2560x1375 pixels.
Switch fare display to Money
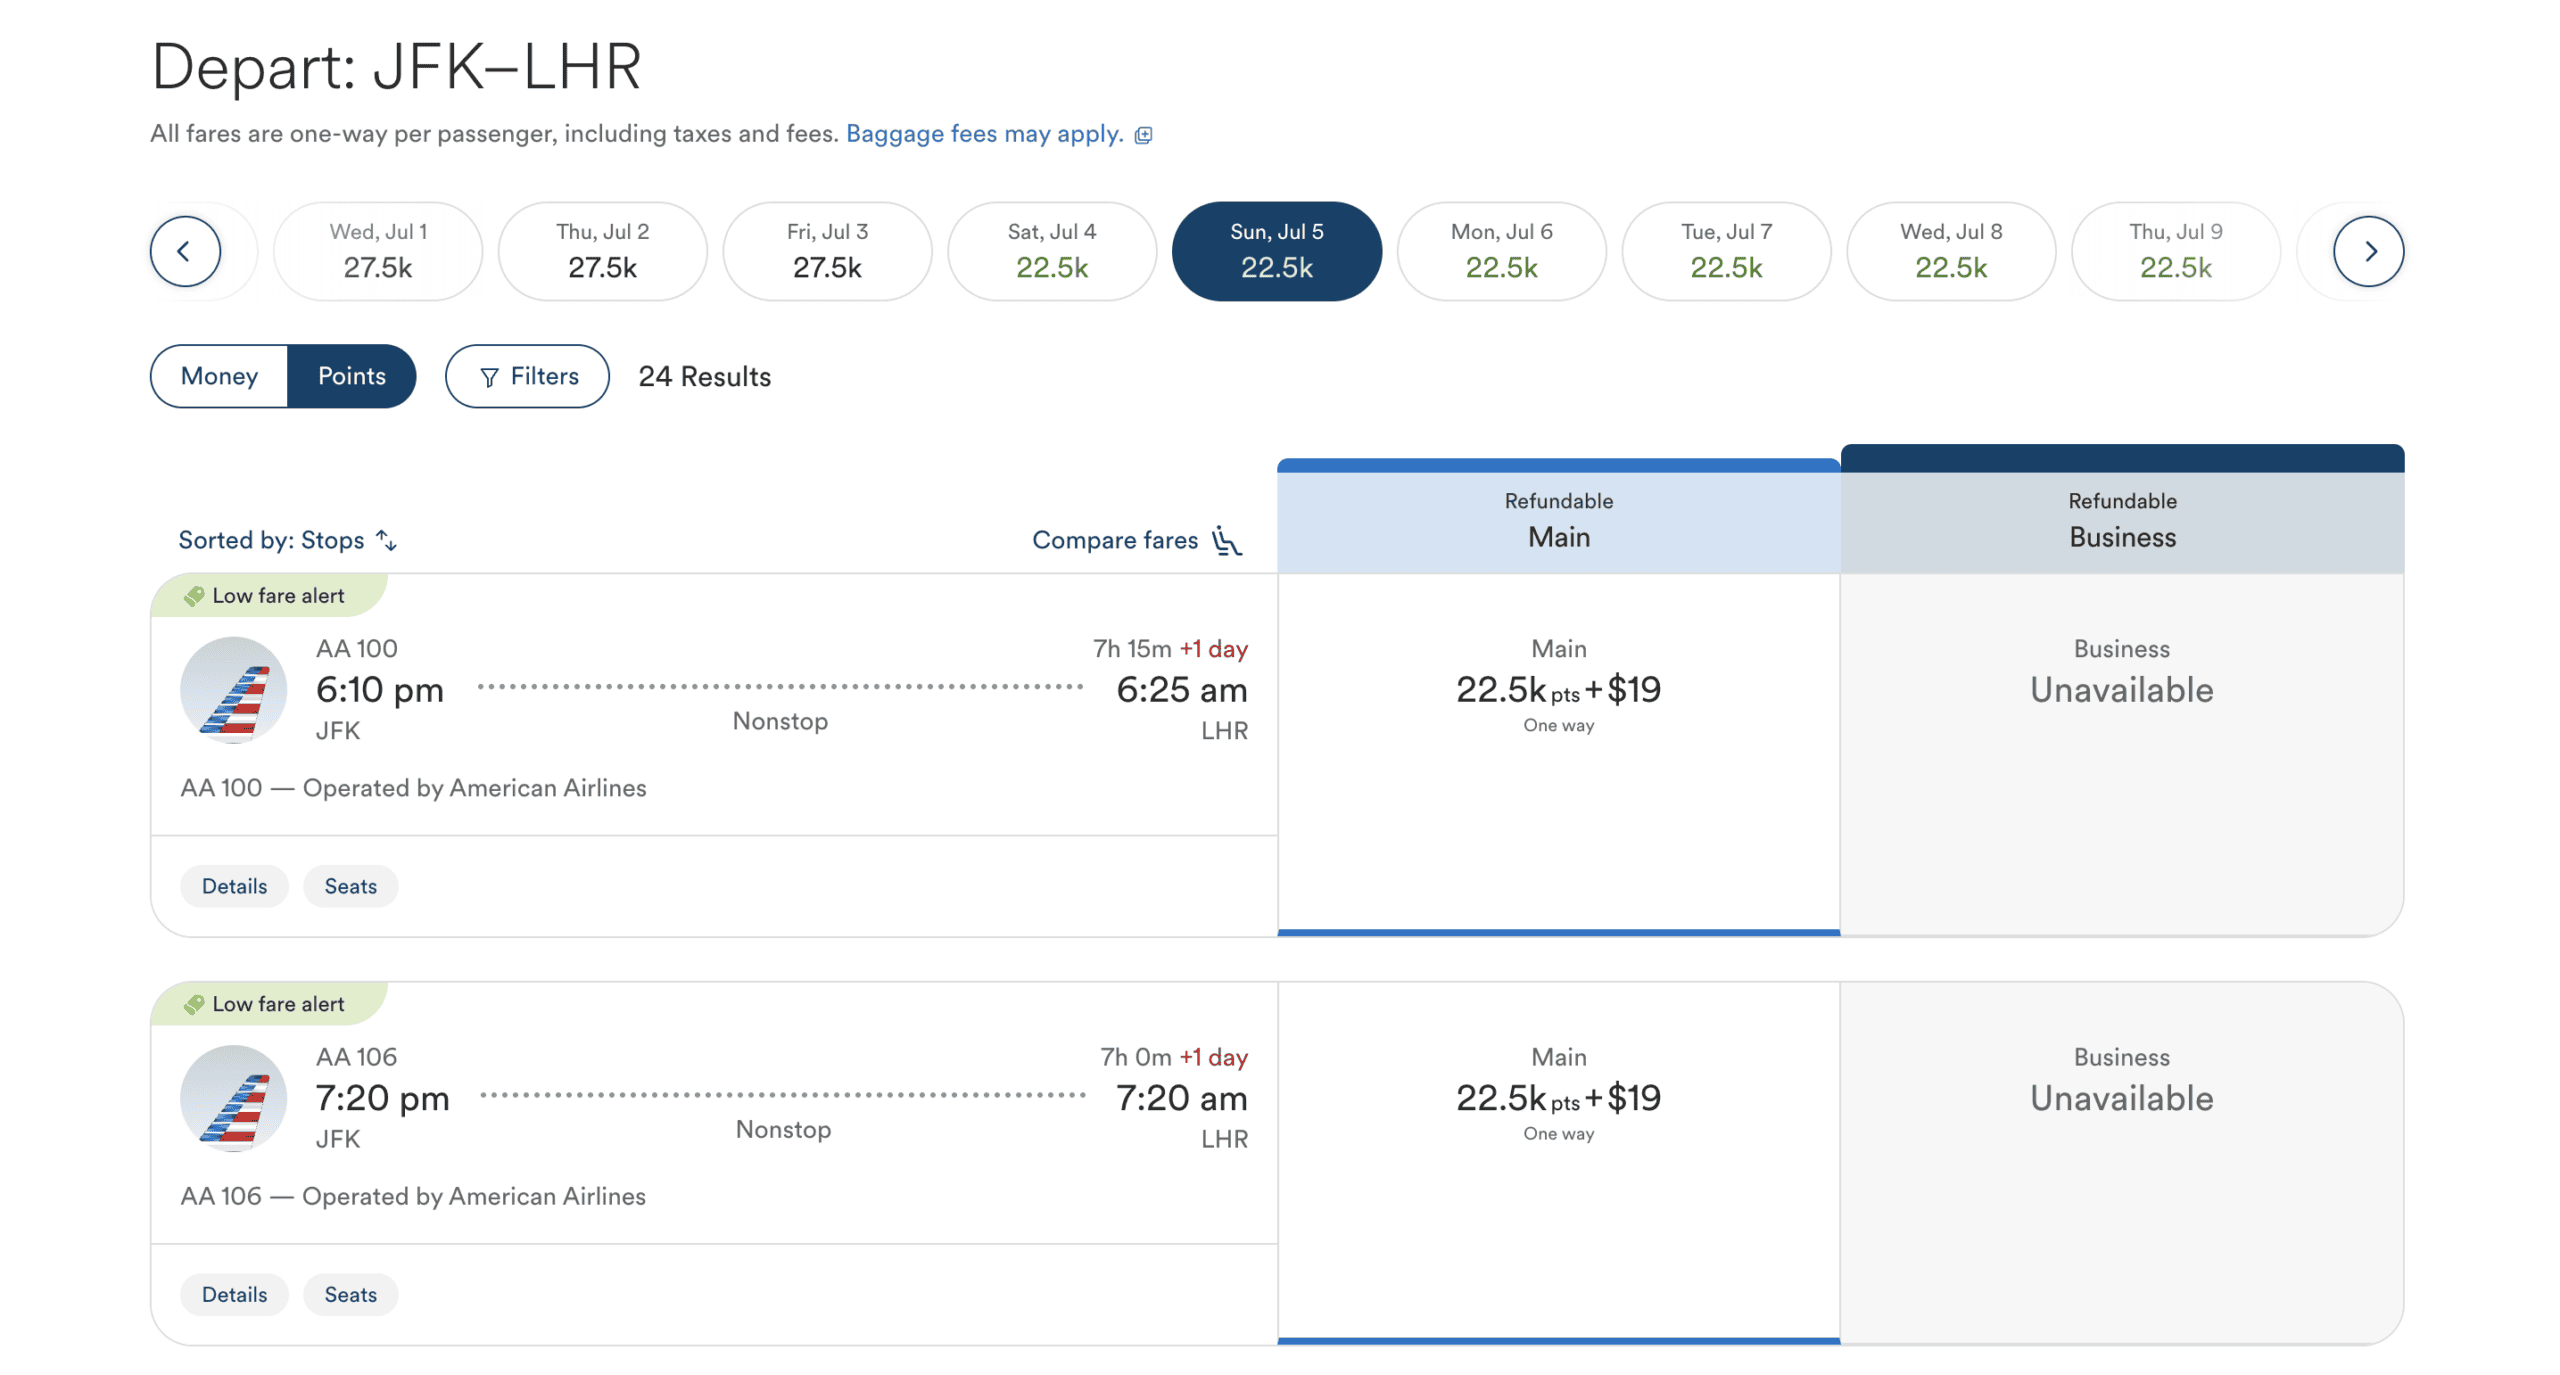219,376
